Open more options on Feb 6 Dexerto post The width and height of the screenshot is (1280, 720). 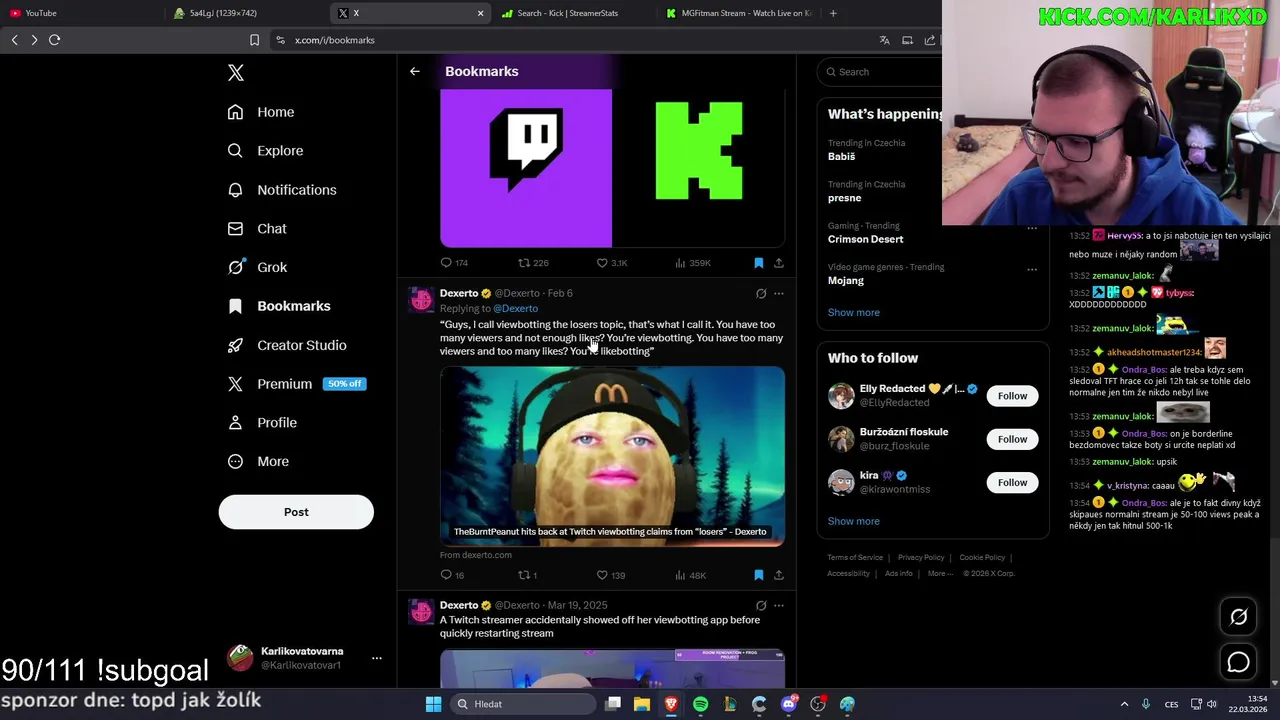tap(779, 294)
